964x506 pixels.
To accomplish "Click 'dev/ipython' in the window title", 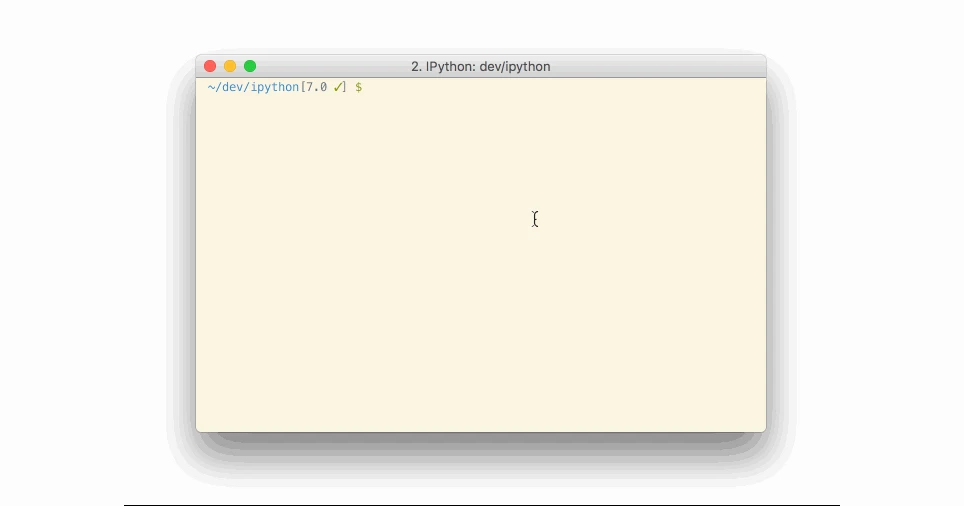I will [x=515, y=66].
